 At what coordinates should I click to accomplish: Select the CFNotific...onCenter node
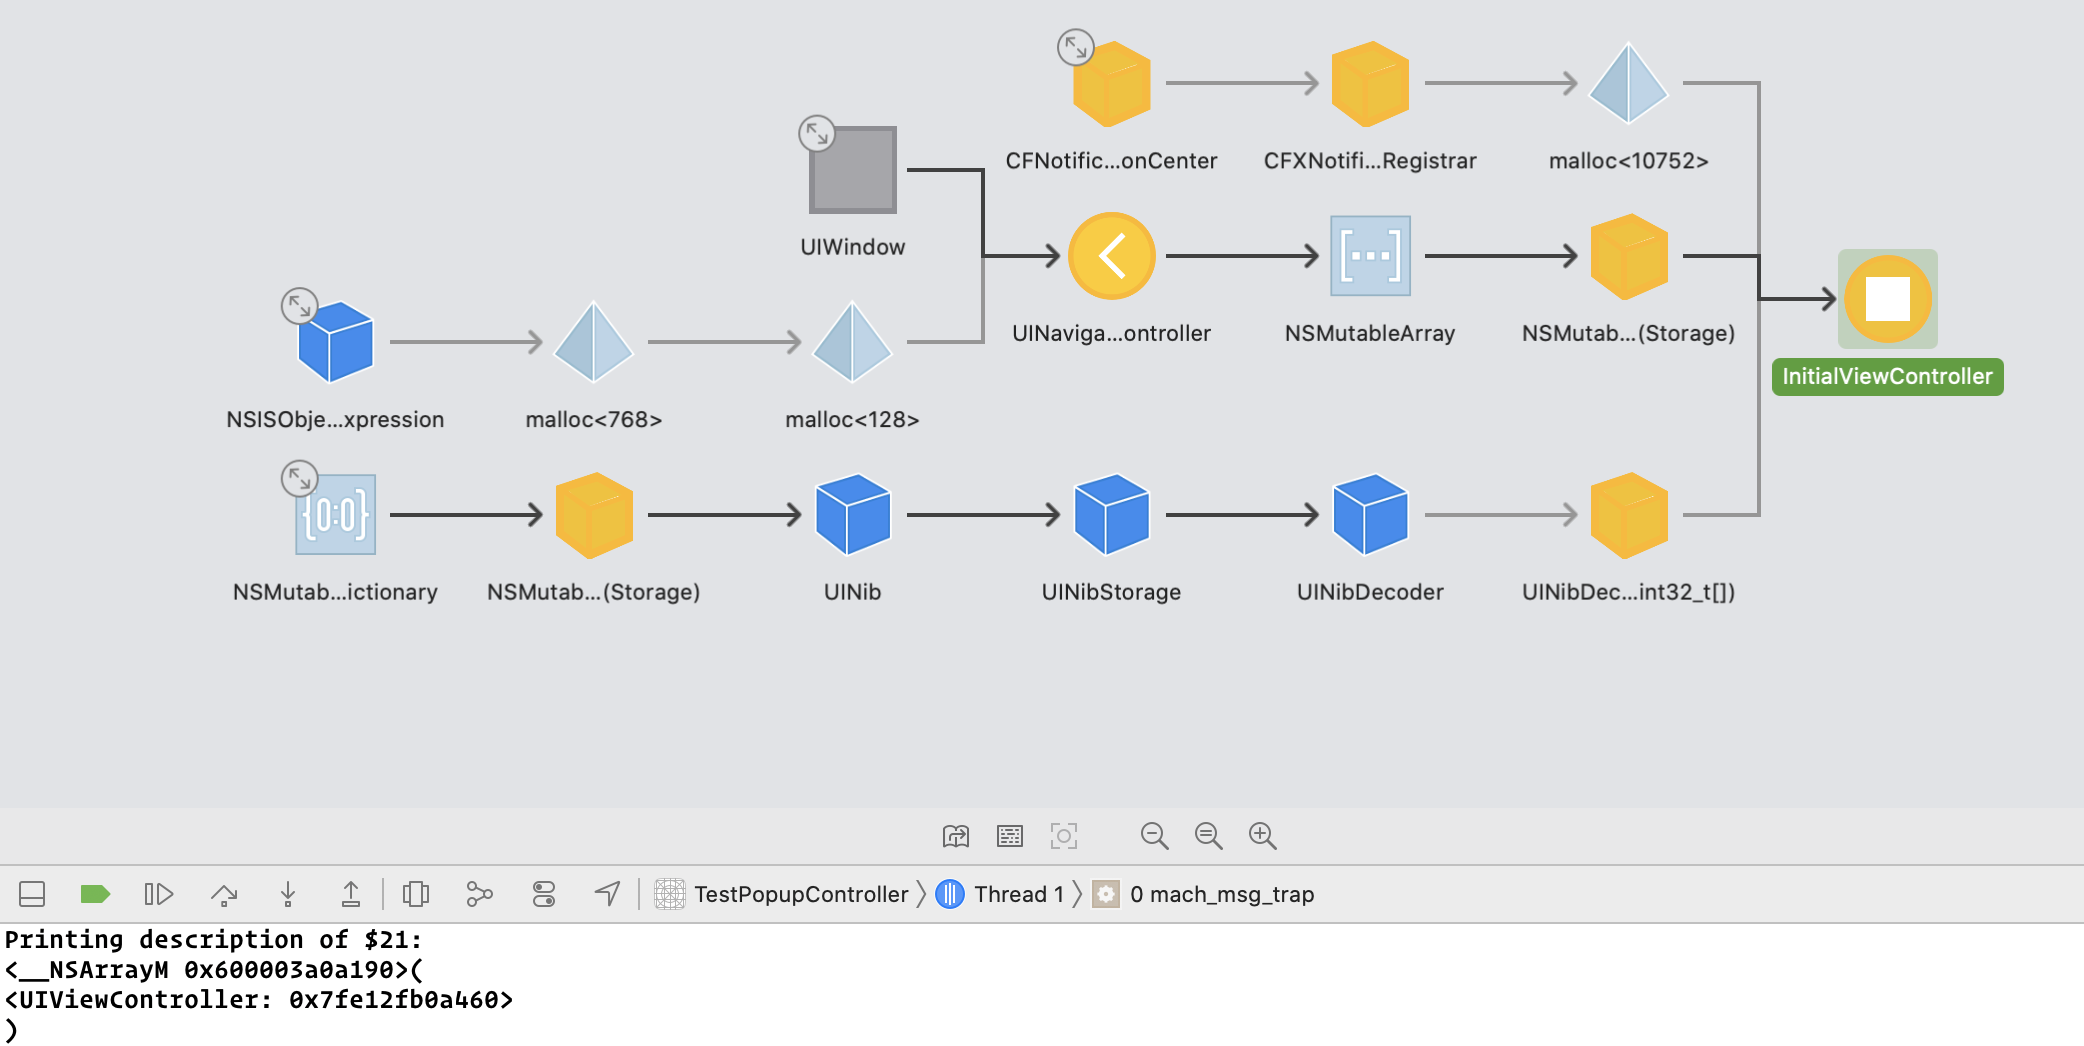1112,84
